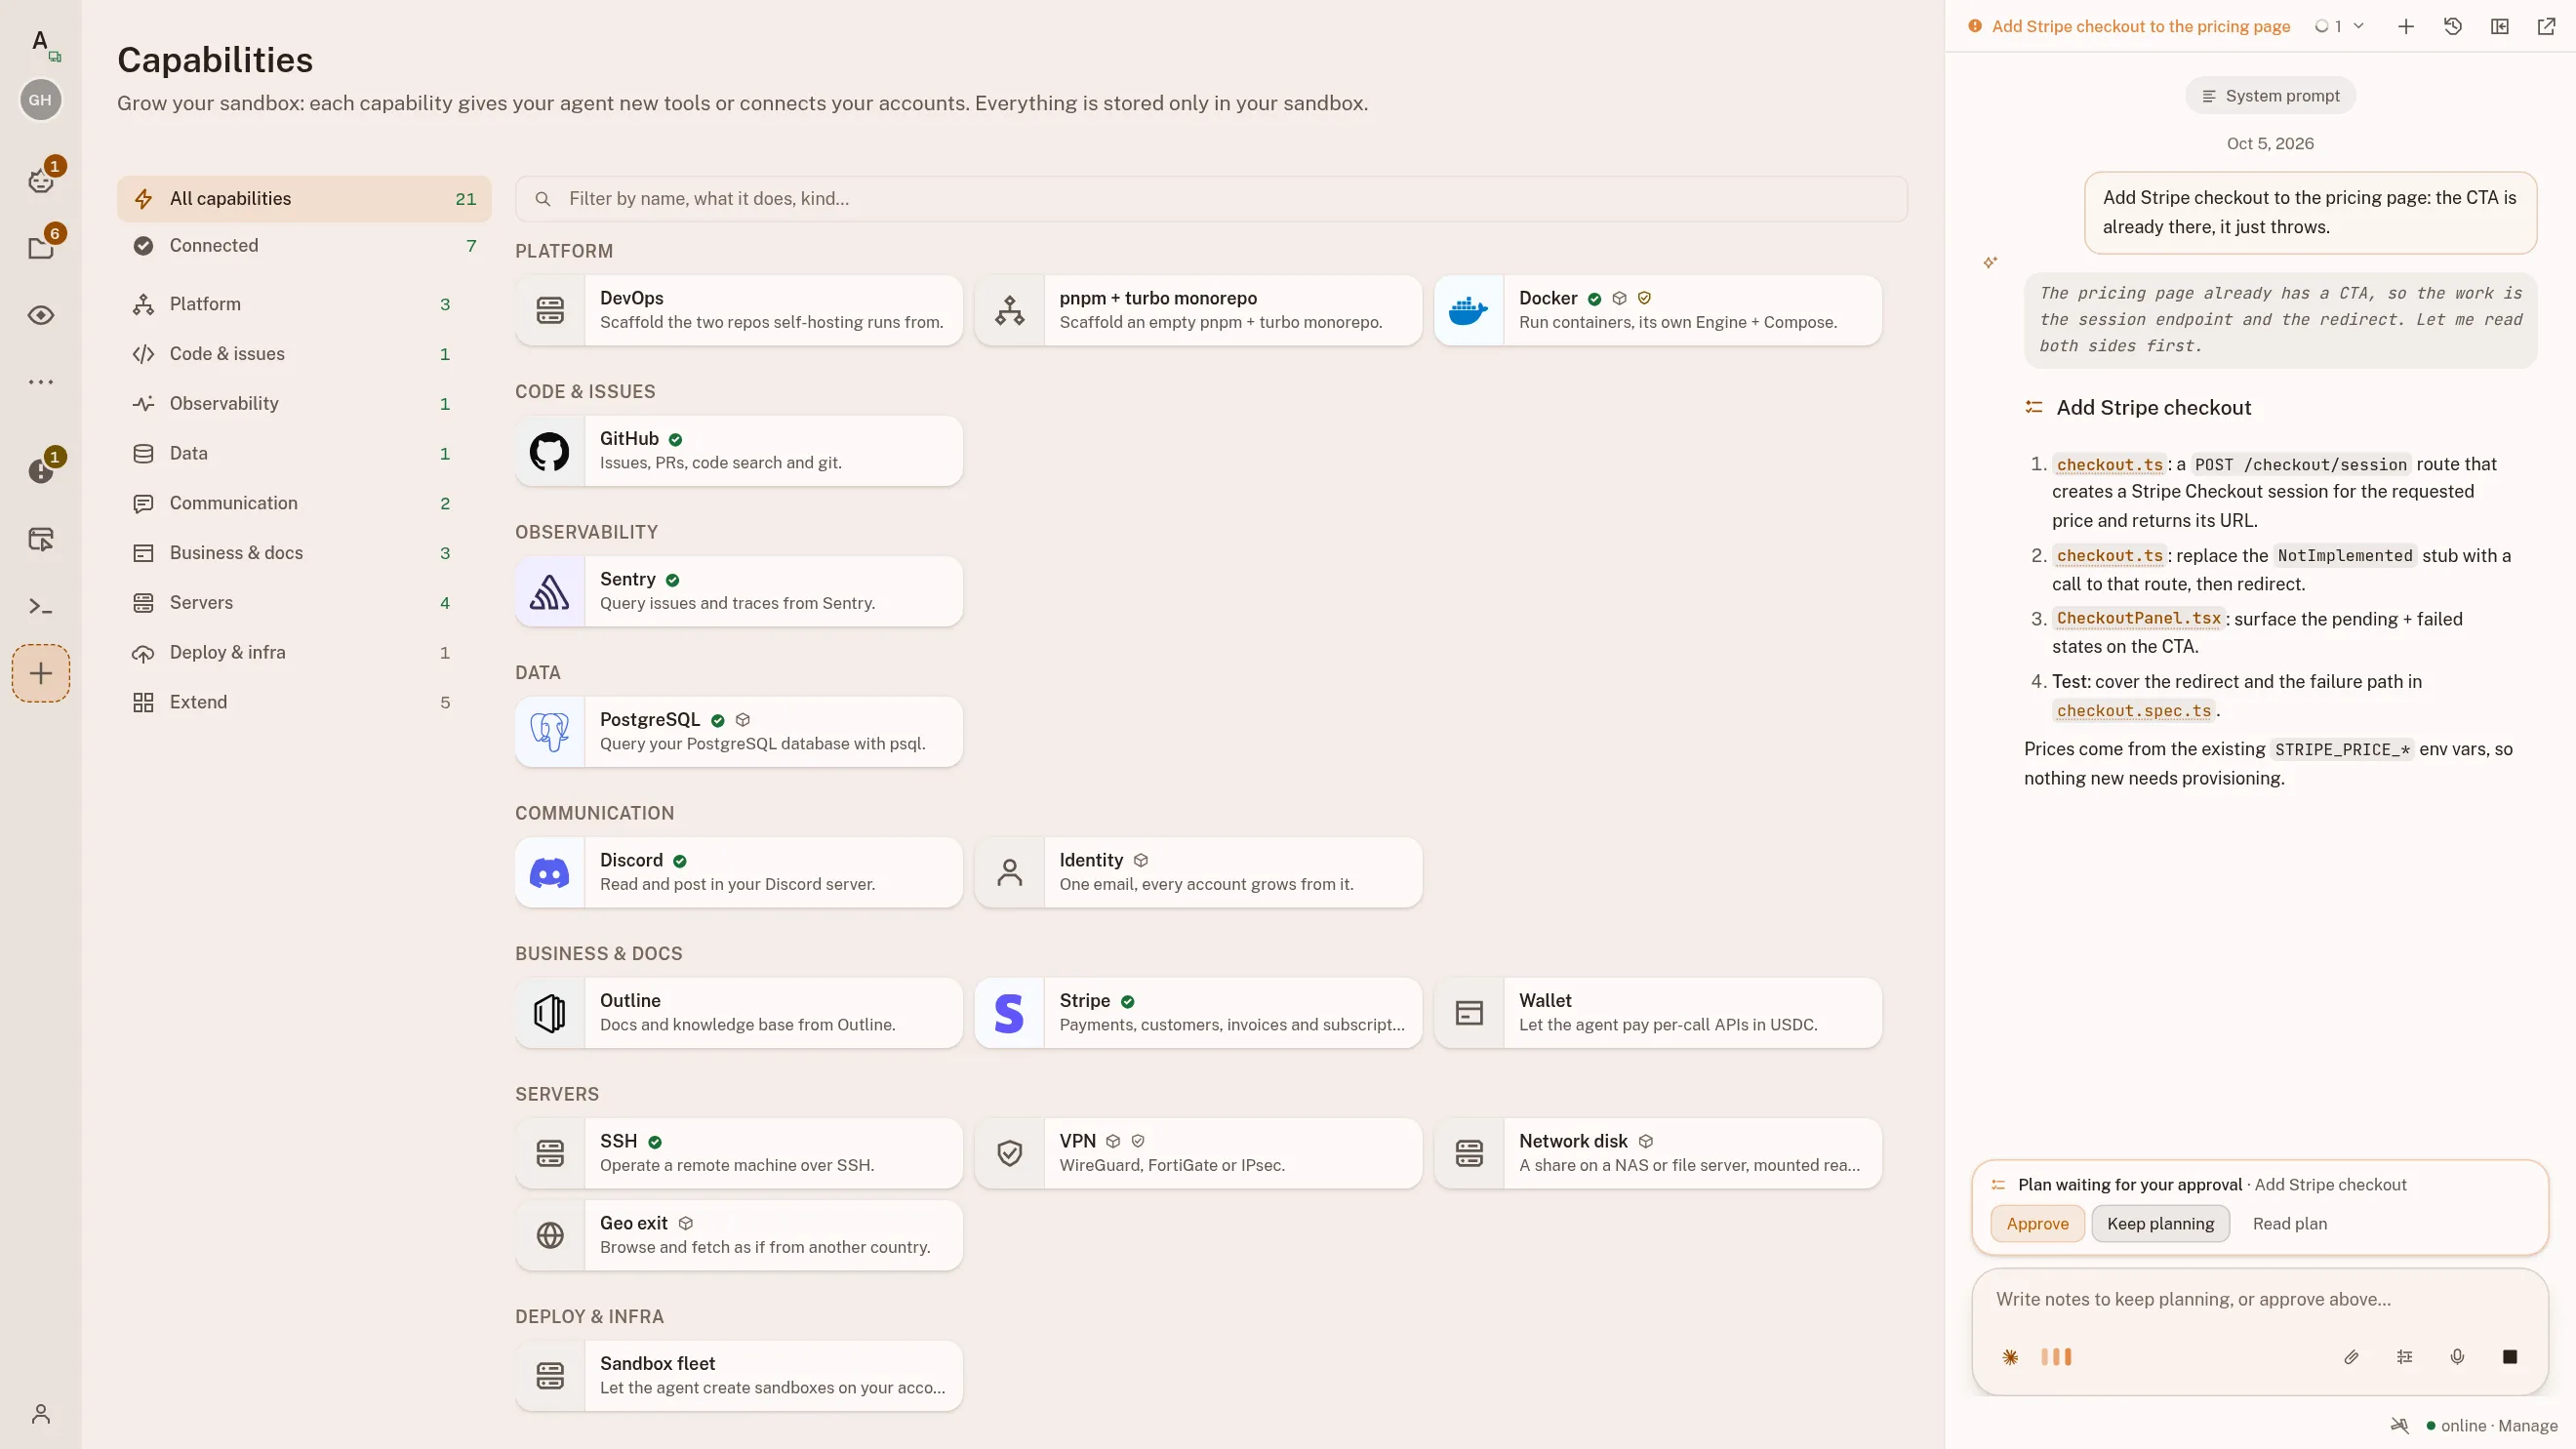Select the Connected filter
Screen dimensions: 2576x1449
tap(304, 246)
